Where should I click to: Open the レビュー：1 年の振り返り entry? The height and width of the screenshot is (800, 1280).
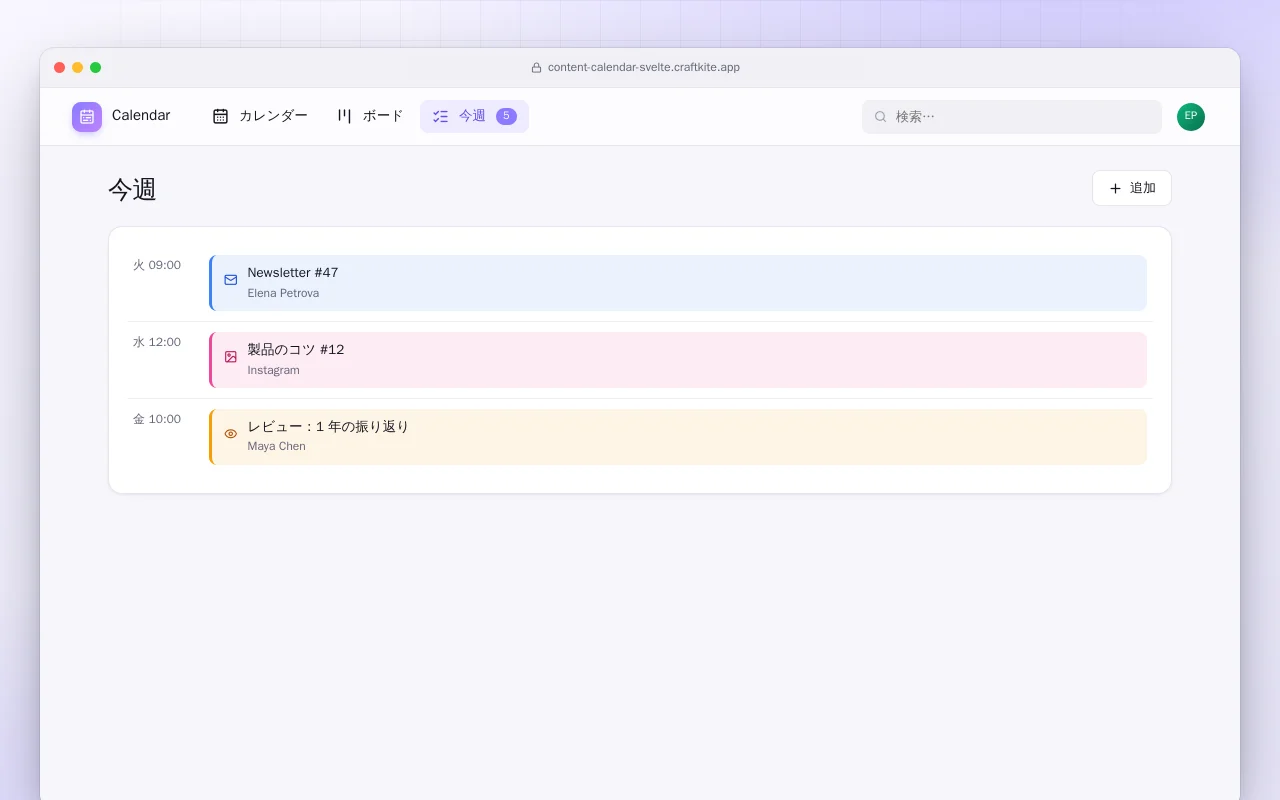[x=678, y=437]
